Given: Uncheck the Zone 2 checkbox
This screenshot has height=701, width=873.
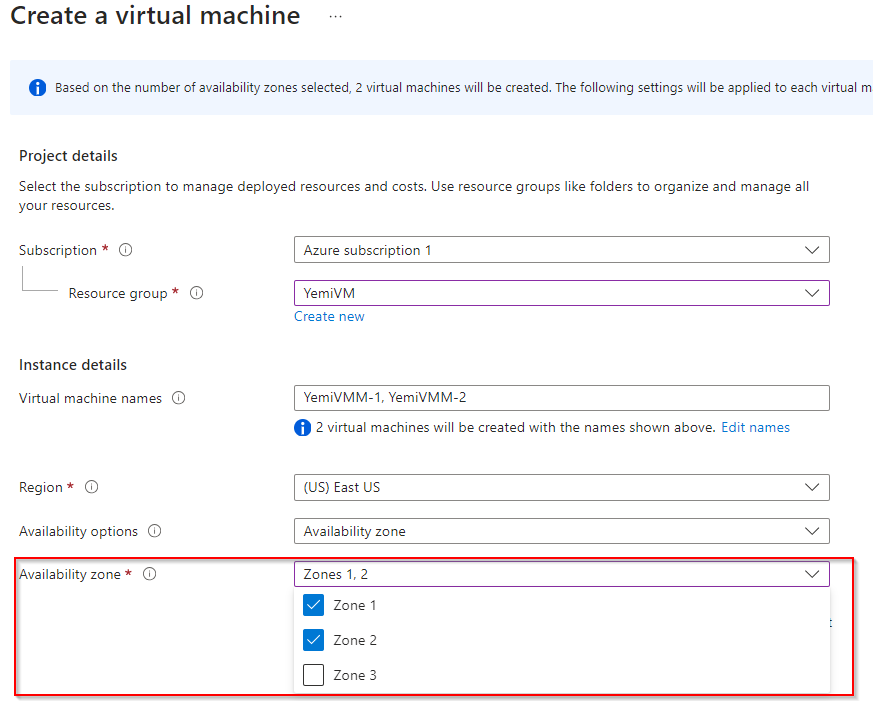Looking at the screenshot, I should click(x=314, y=640).
